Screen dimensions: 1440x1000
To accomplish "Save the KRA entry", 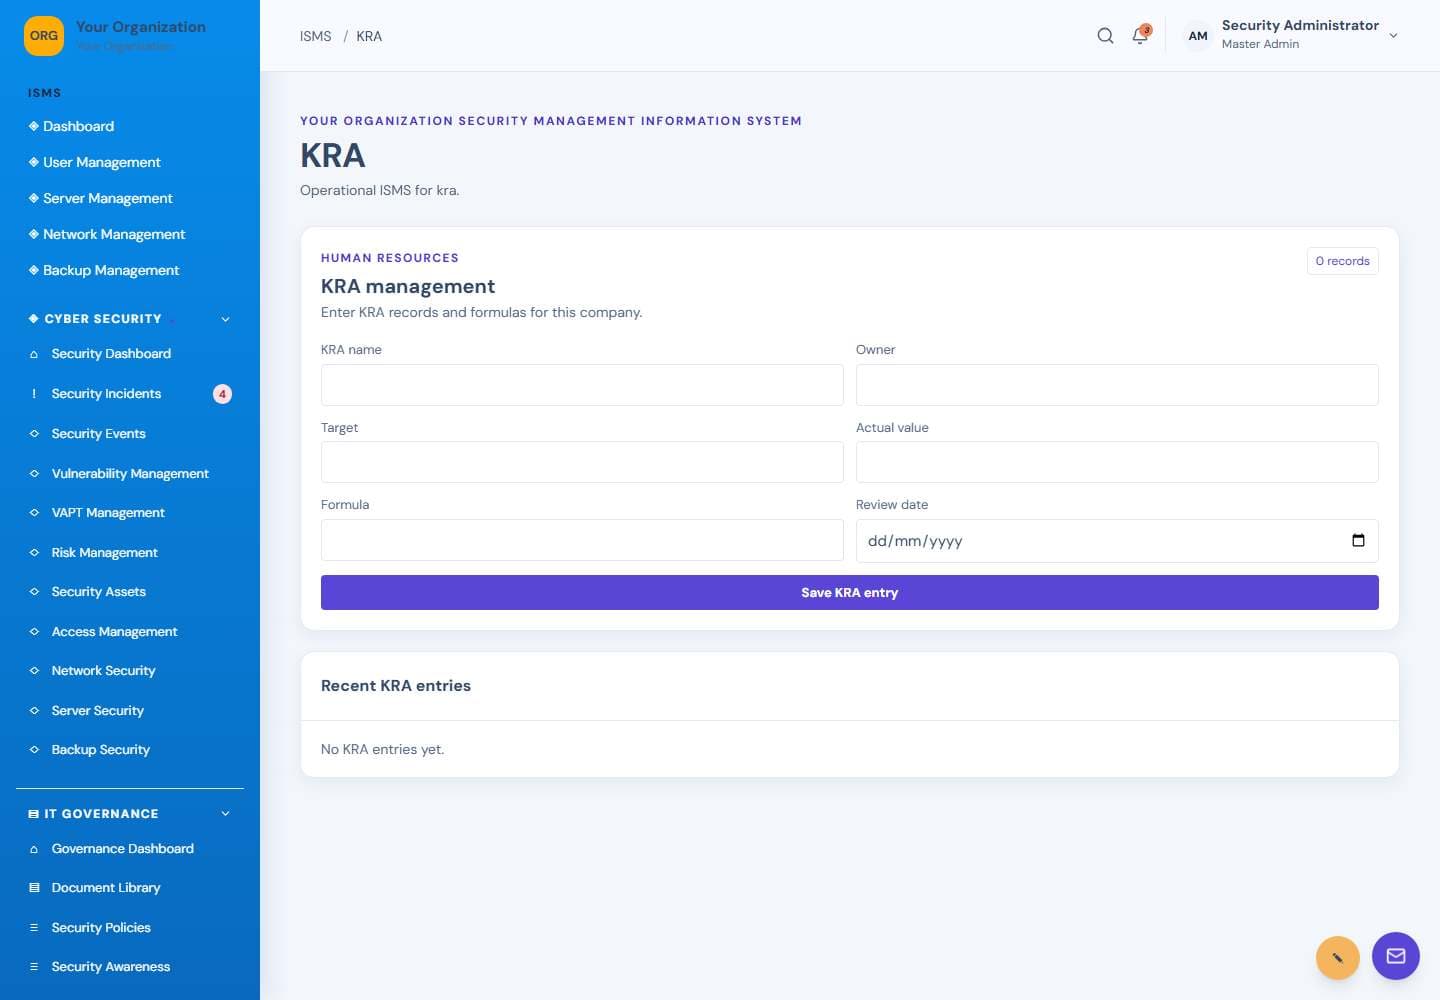I will [850, 593].
